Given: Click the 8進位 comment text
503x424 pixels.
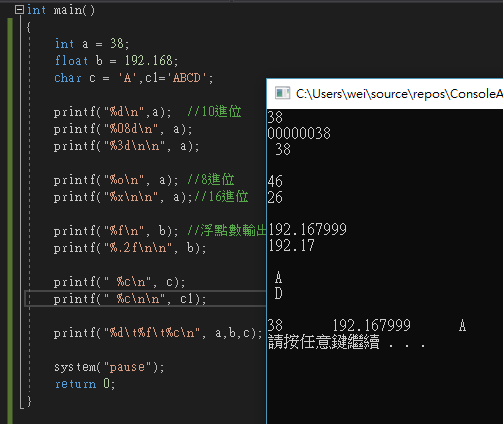Looking at the screenshot, I should (211, 180).
